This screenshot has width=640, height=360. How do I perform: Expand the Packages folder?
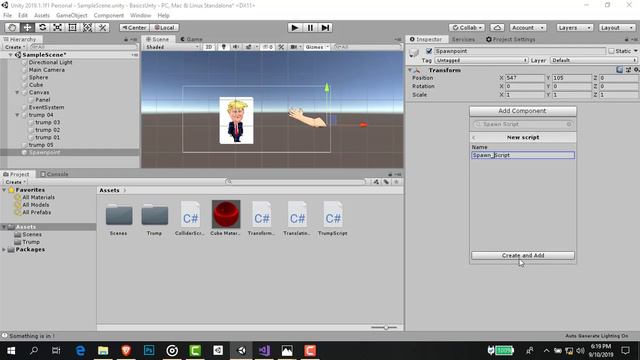pyautogui.click(x=4, y=249)
